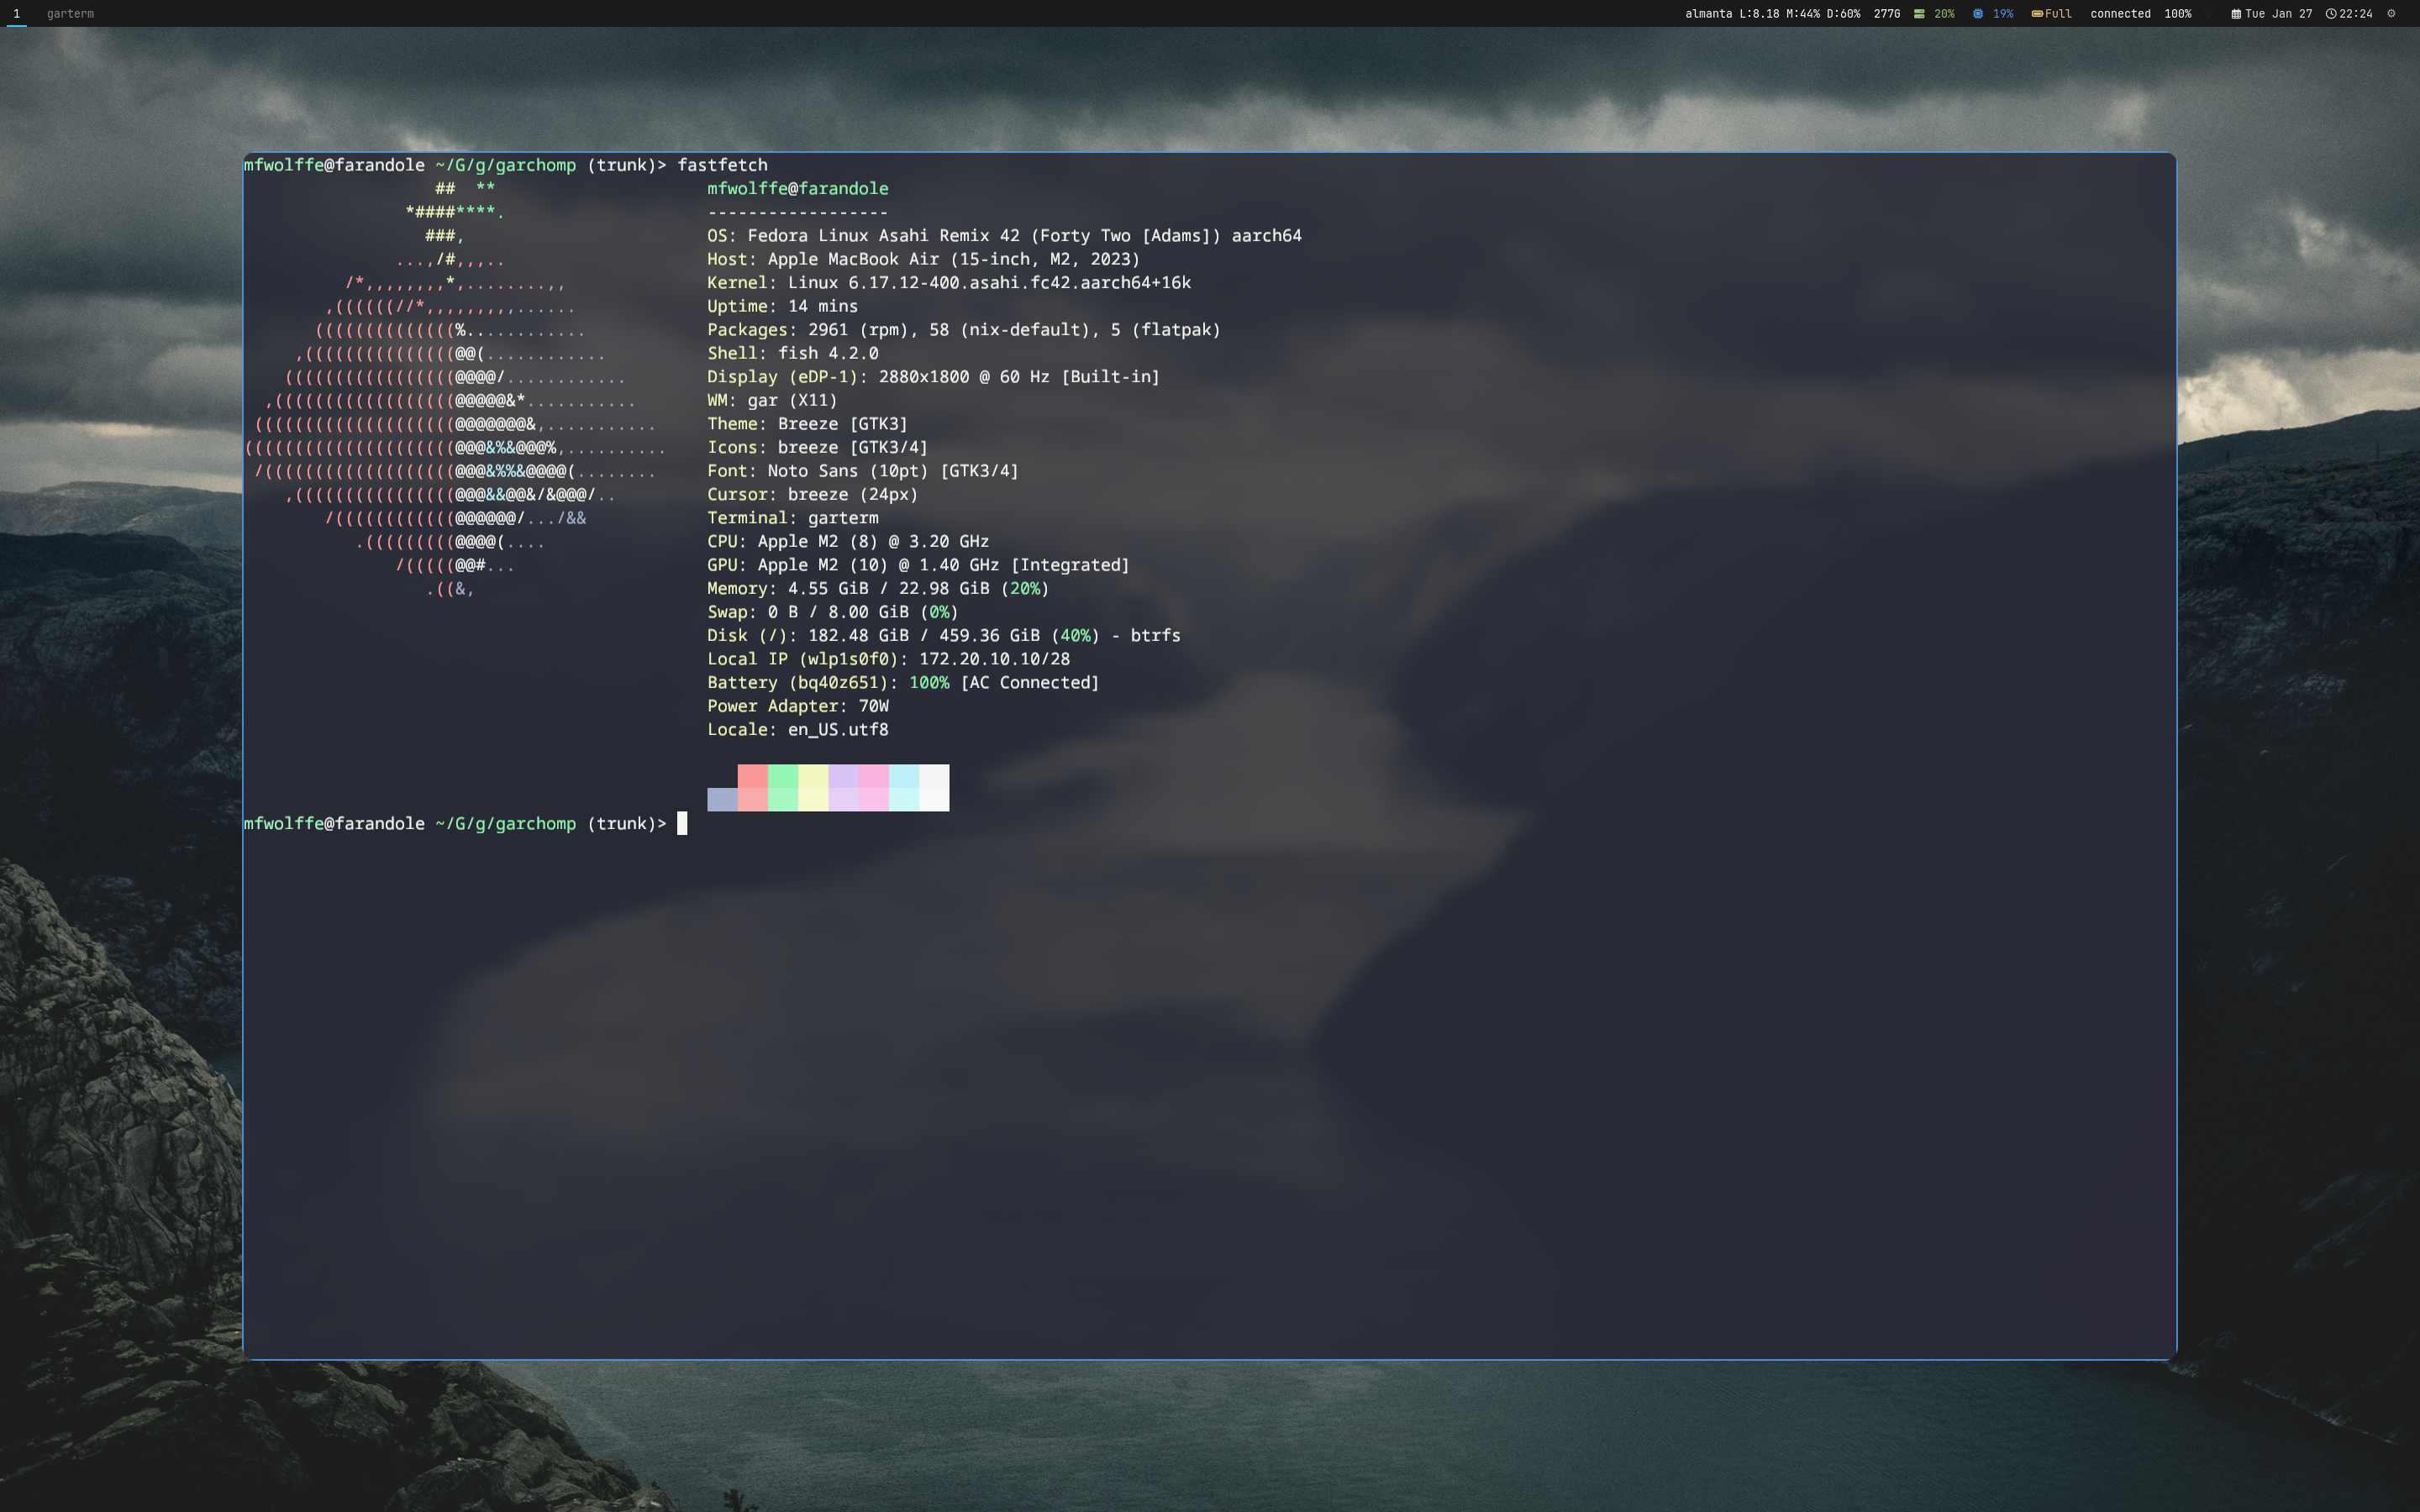2420x1512 pixels.
Task: Click the memory usage icon in status bar
Action: pos(1919,14)
